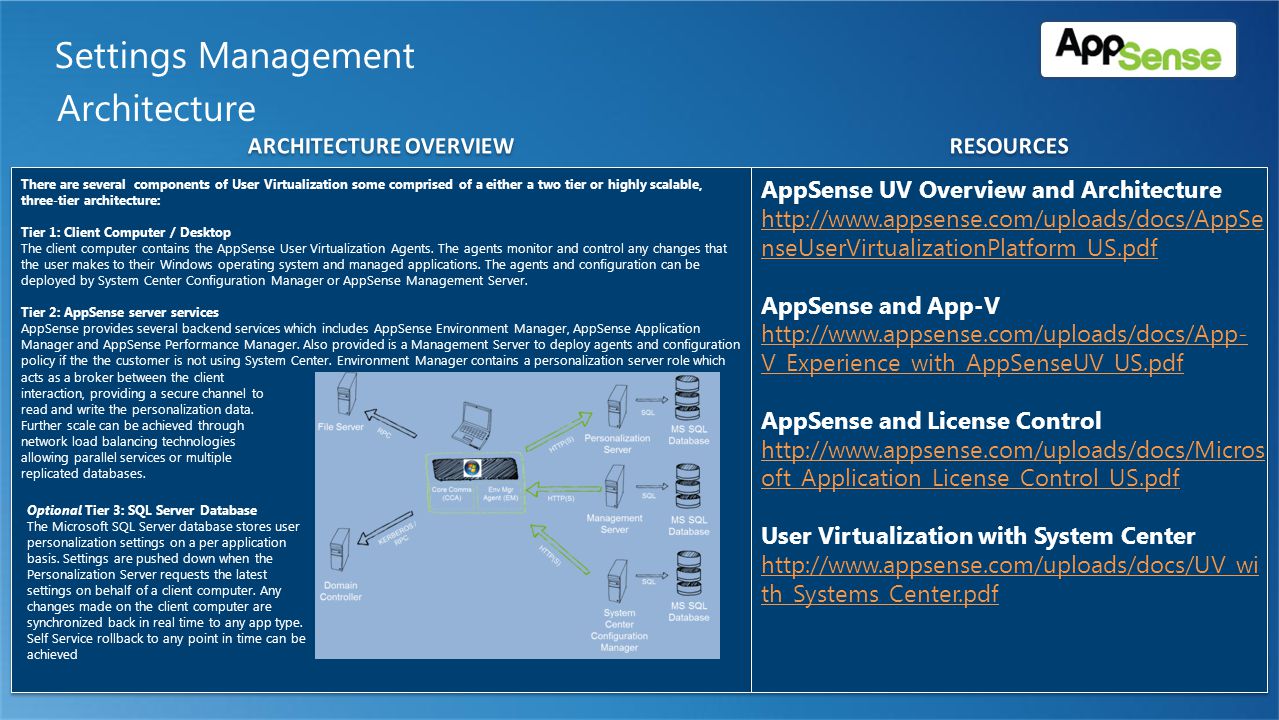This screenshot has height=720, width=1279.
Task: Click the ARCHITECTURE OVERVIEW heading
Action: (x=381, y=146)
